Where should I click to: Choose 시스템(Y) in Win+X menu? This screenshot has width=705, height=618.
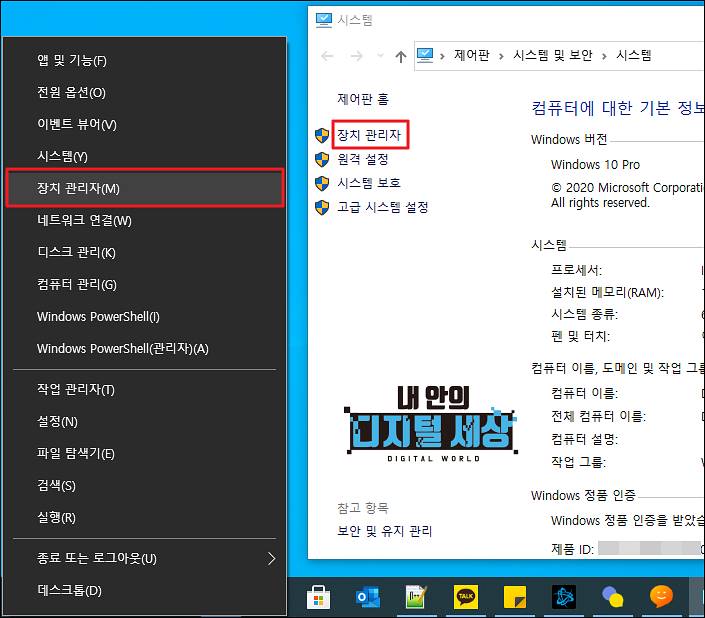pos(145,156)
